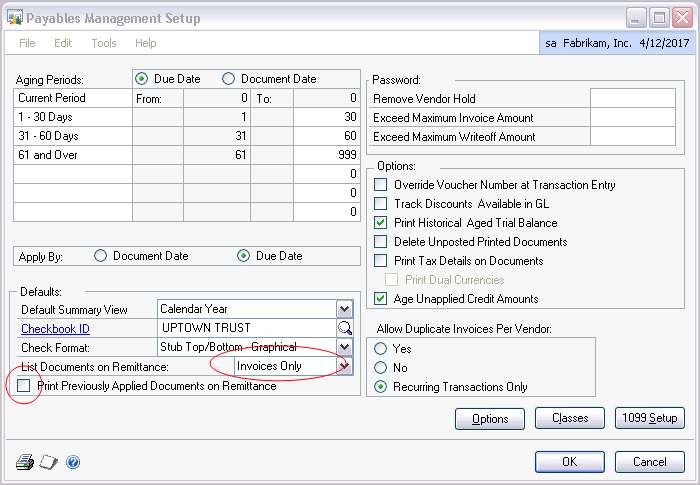The image size is (700, 485).
Task: Expand the Default Summary View dropdown
Action: [x=345, y=309]
